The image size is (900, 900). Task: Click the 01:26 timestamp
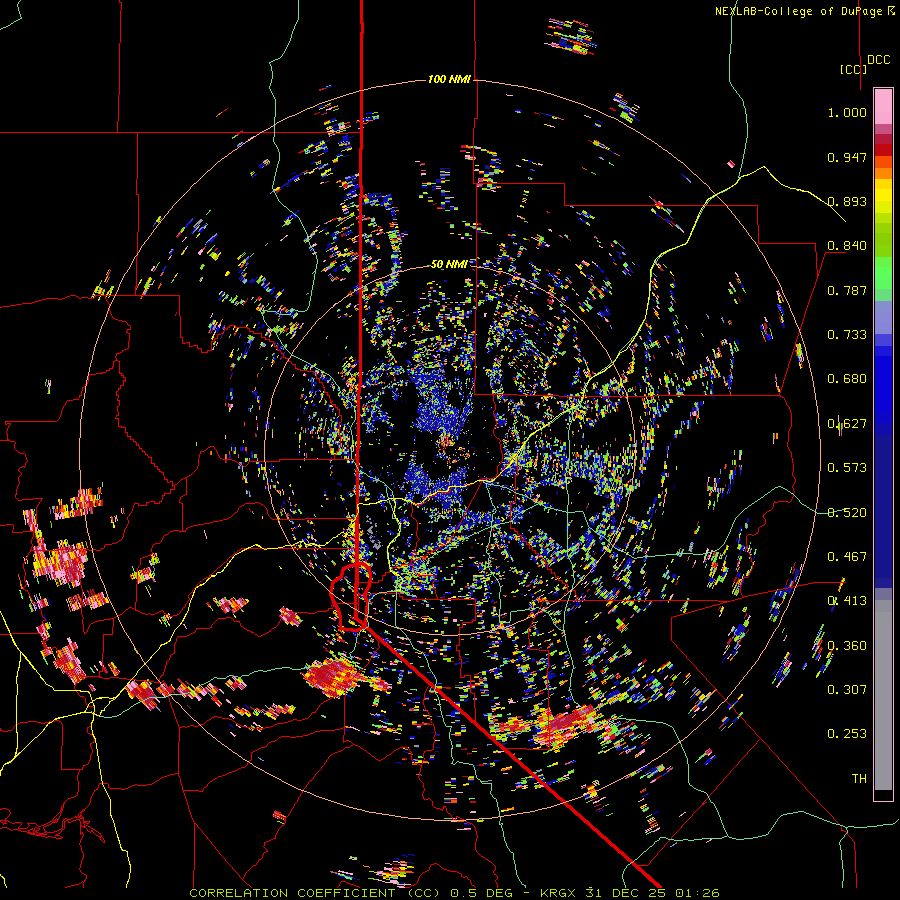tap(697, 893)
